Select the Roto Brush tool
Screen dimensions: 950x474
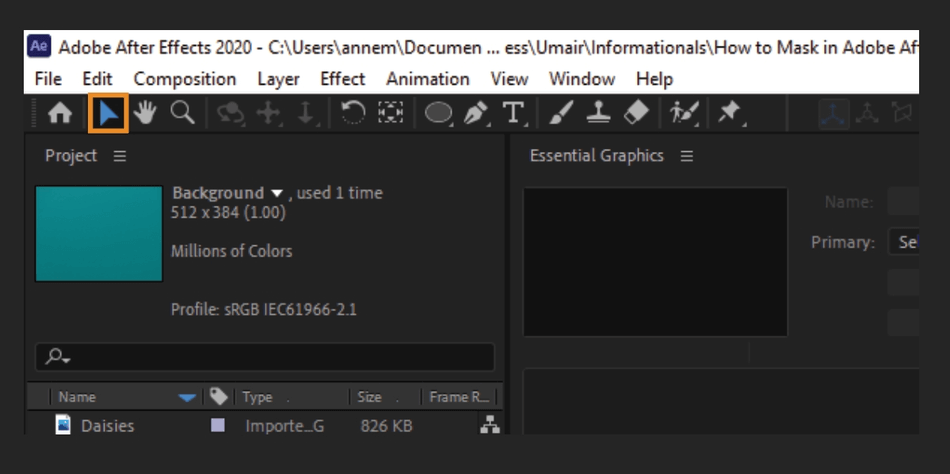coord(685,113)
